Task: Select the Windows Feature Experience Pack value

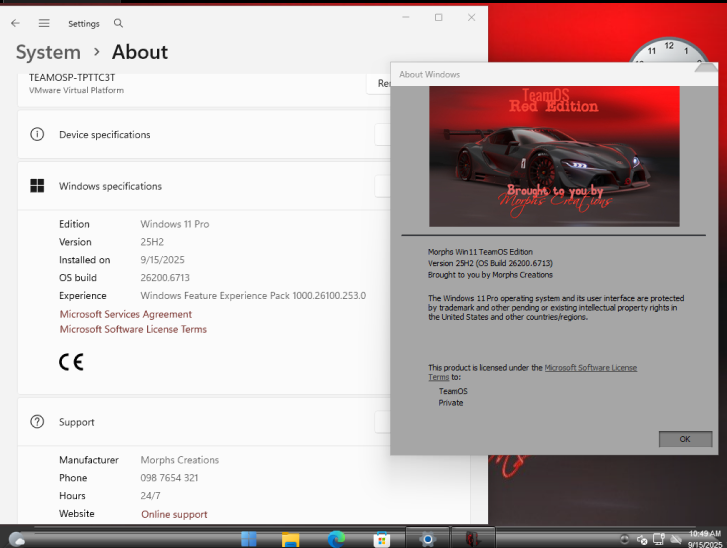Action: tap(253, 296)
